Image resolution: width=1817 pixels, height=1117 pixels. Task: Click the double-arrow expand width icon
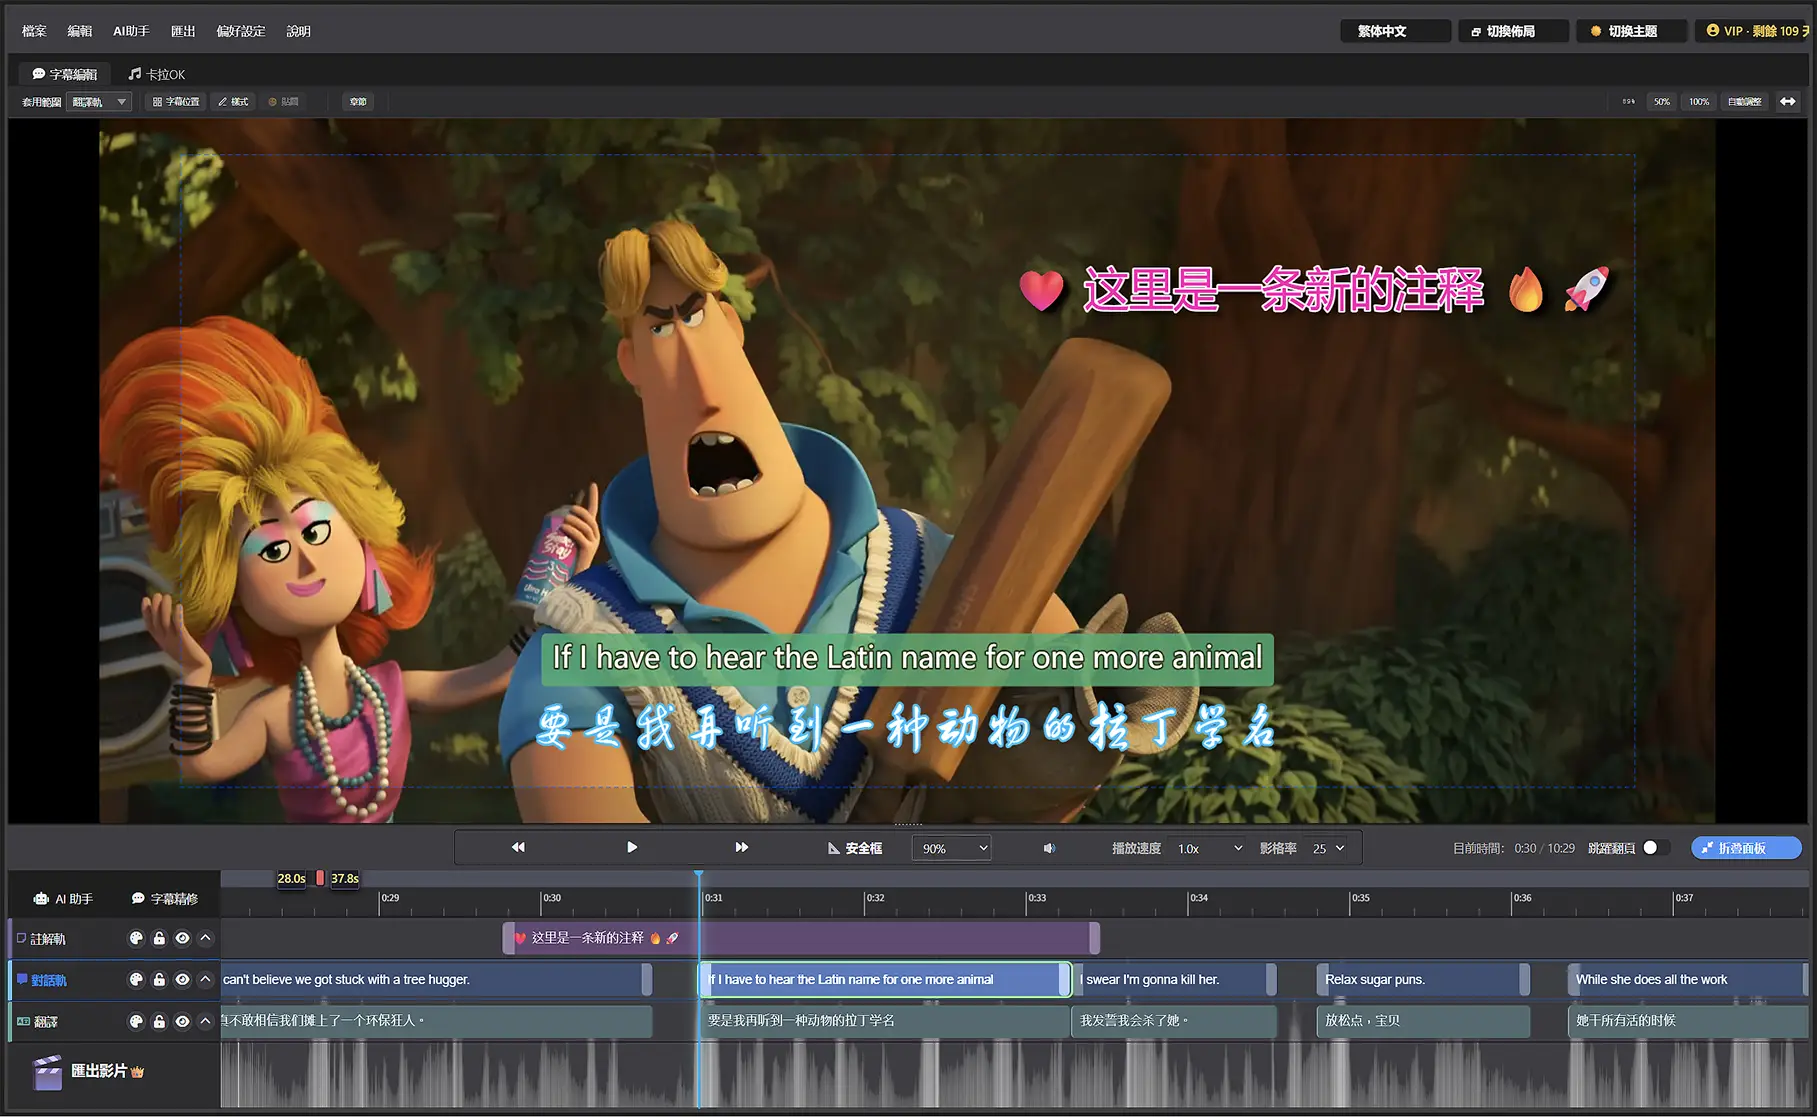tap(1788, 102)
